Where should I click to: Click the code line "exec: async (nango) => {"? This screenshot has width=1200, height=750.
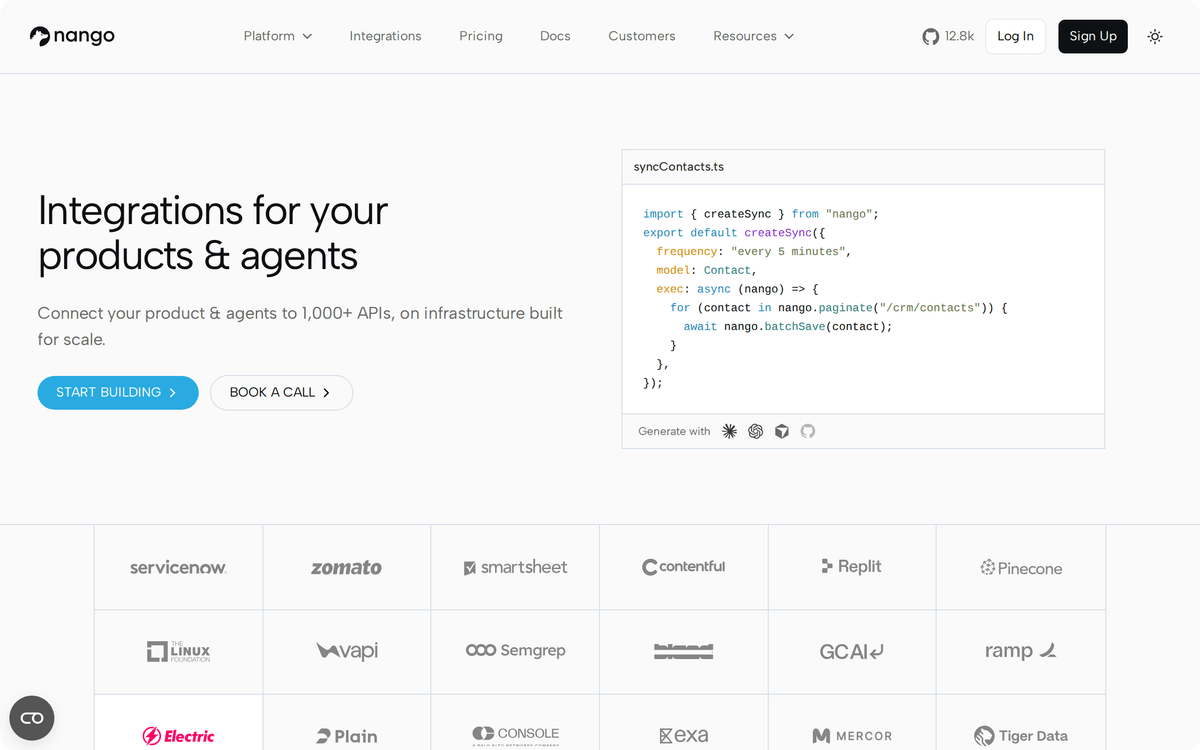pyautogui.click(x=737, y=289)
